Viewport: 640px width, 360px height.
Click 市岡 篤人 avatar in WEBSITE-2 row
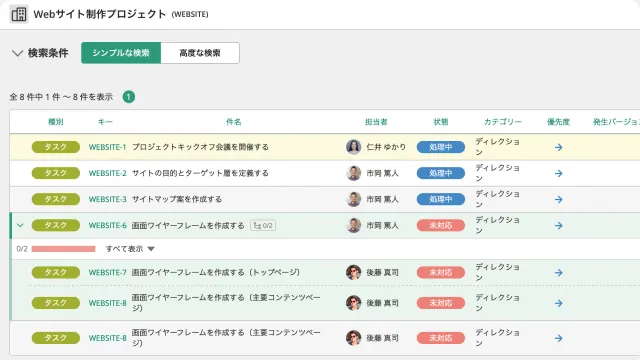(353, 173)
